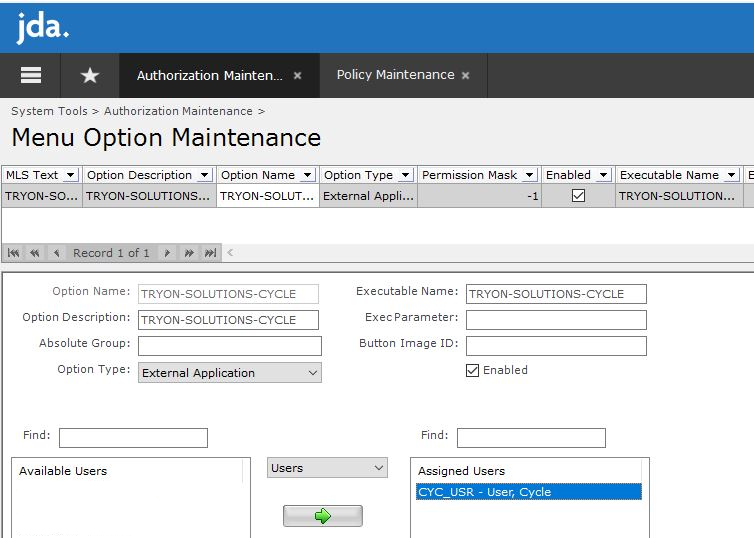Select the TRYON-SOLUTION... Executable Name cell
The image size is (754, 538).
[x=679, y=196]
